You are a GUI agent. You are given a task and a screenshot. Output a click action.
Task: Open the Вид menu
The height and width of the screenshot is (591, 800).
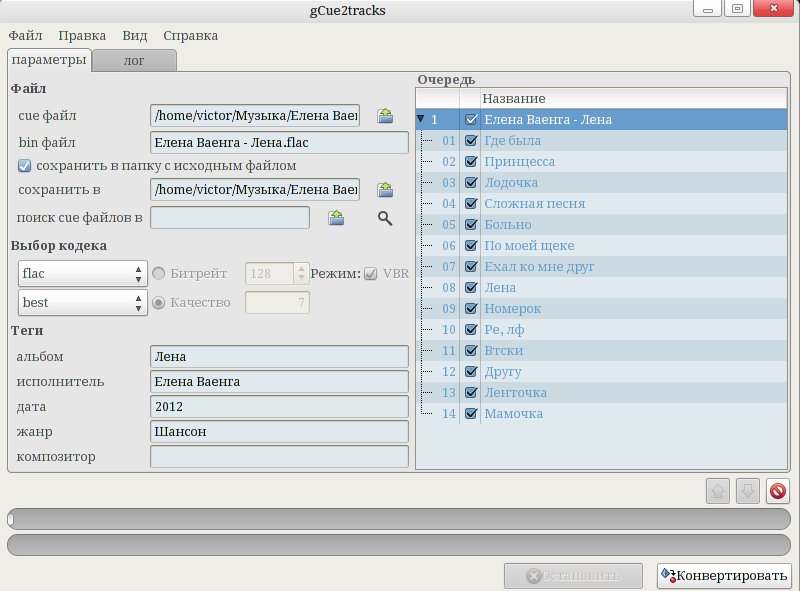point(135,36)
